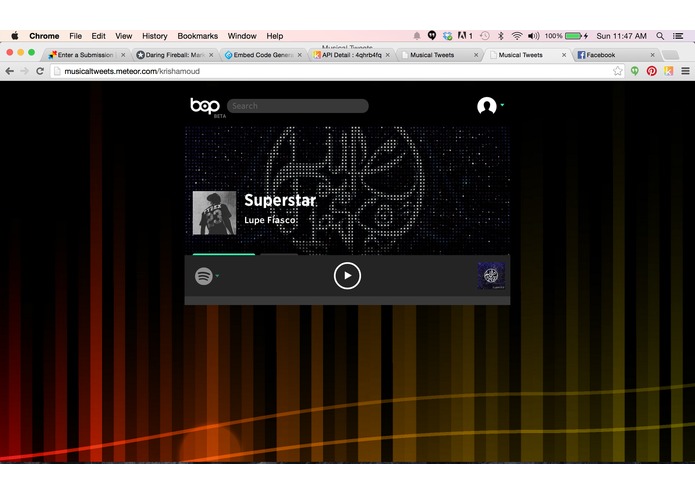Open the new tab button
This screenshot has width=695, height=494.
[x=670, y=55]
